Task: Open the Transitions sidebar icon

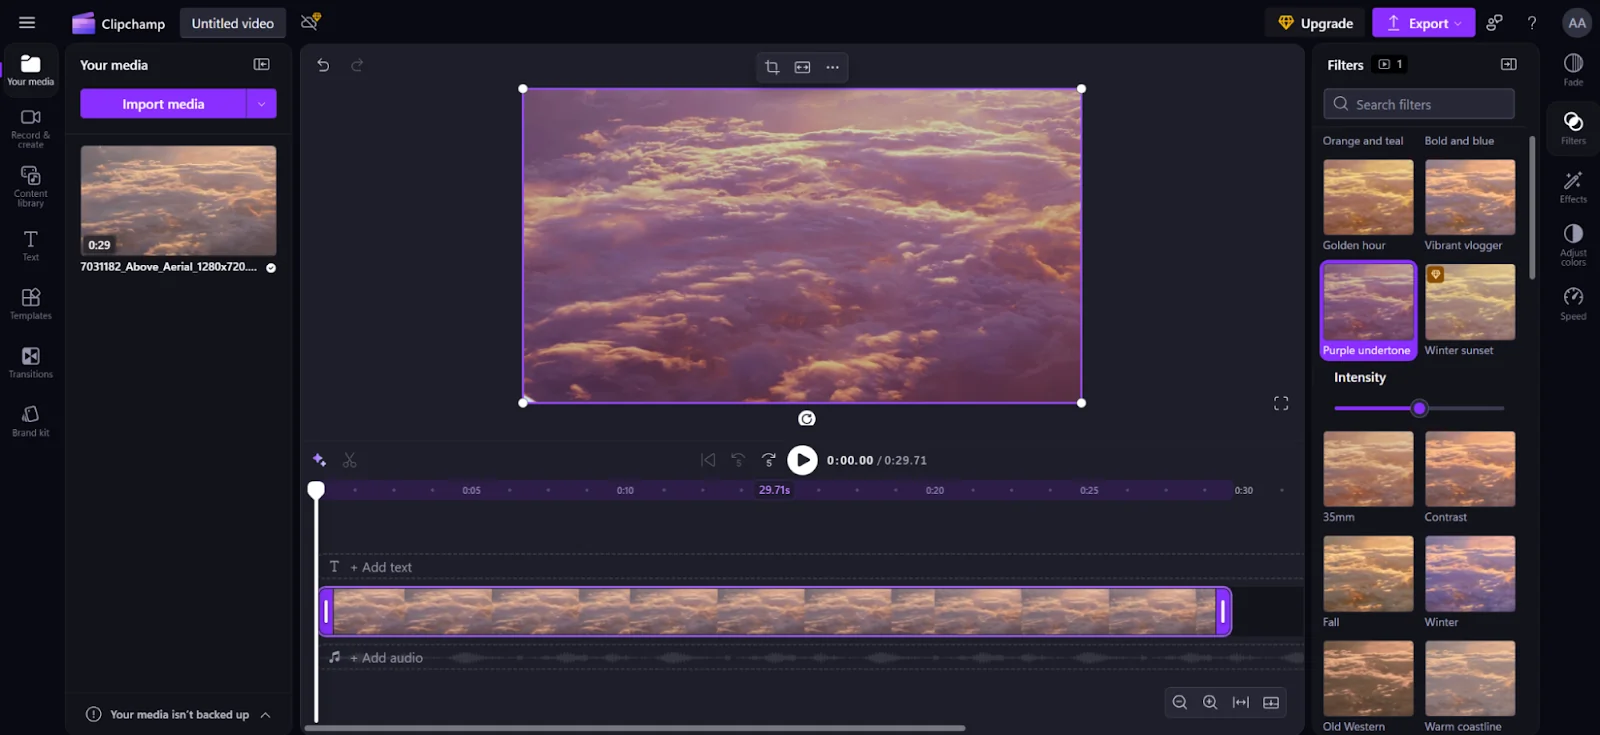Action: click(x=31, y=361)
